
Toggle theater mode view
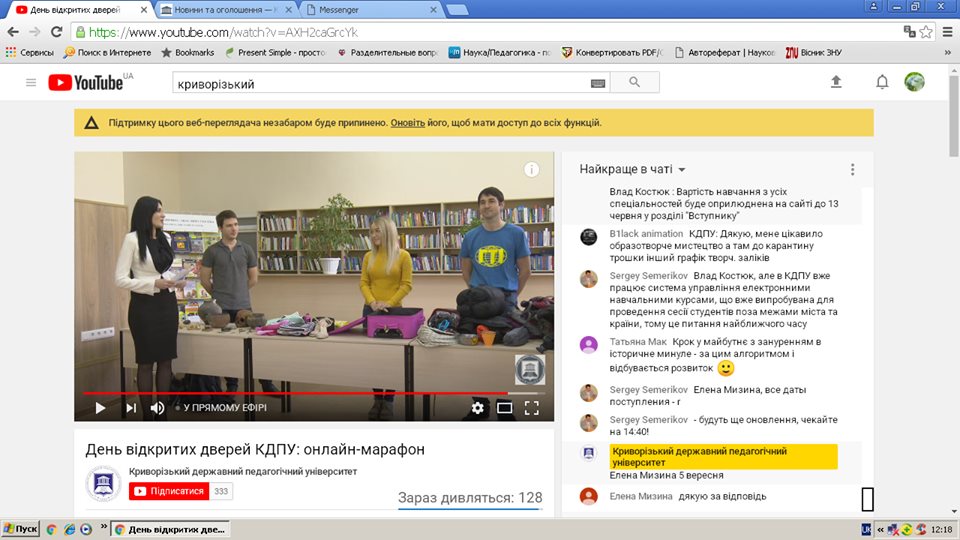tap(505, 407)
